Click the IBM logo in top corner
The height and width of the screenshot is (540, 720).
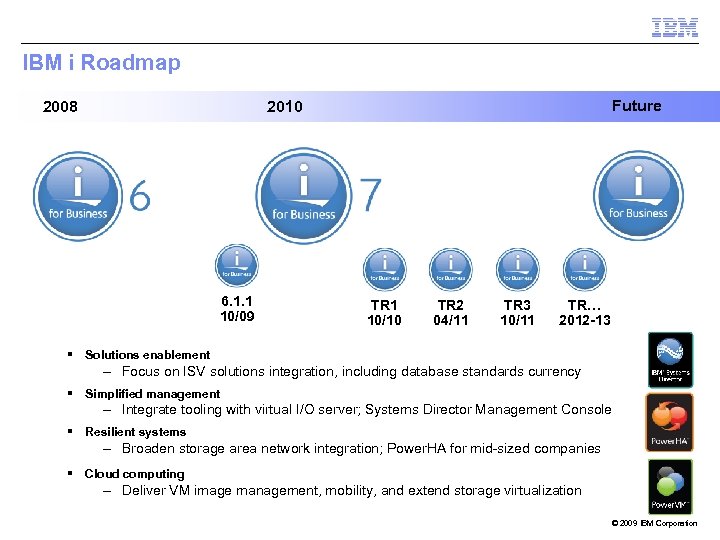[x=675, y=28]
